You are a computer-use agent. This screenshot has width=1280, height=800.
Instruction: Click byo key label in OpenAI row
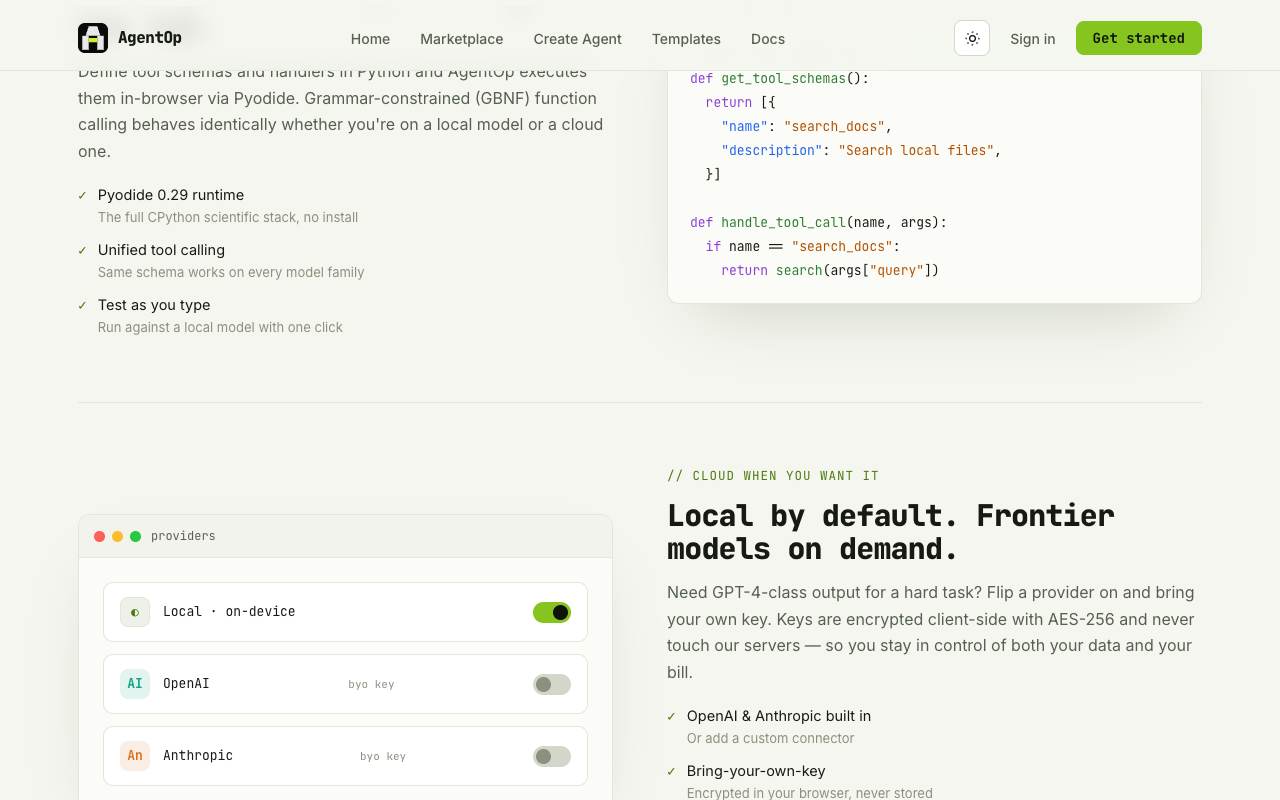(371, 685)
